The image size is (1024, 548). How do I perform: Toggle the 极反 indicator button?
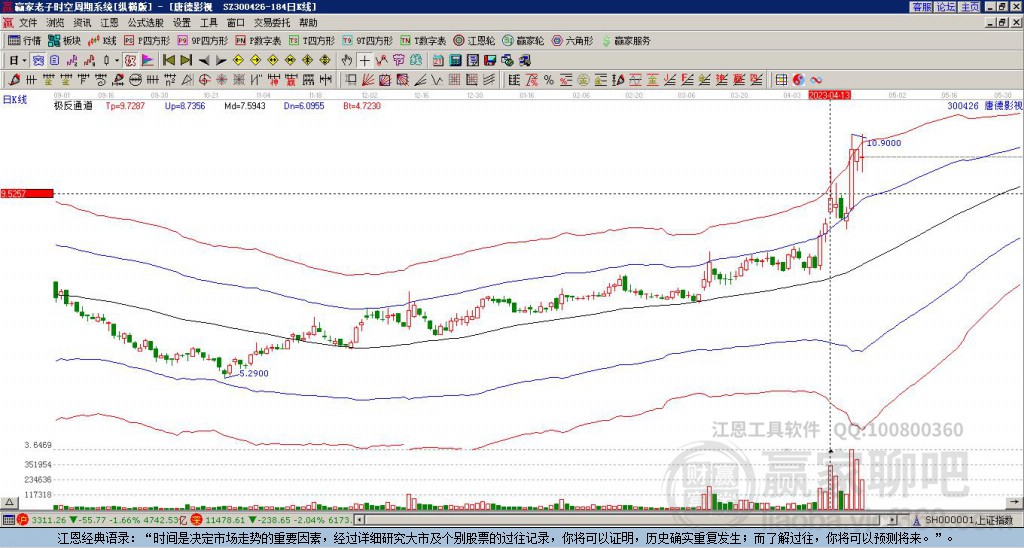[129, 60]
